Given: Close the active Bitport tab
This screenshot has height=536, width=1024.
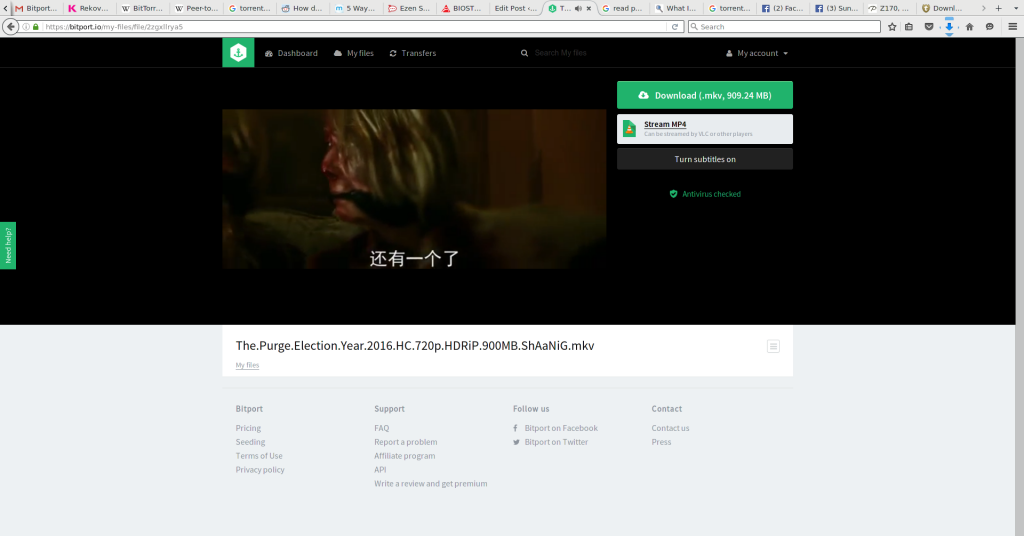Looking at the screenshot, I should [x=588, y=8].
